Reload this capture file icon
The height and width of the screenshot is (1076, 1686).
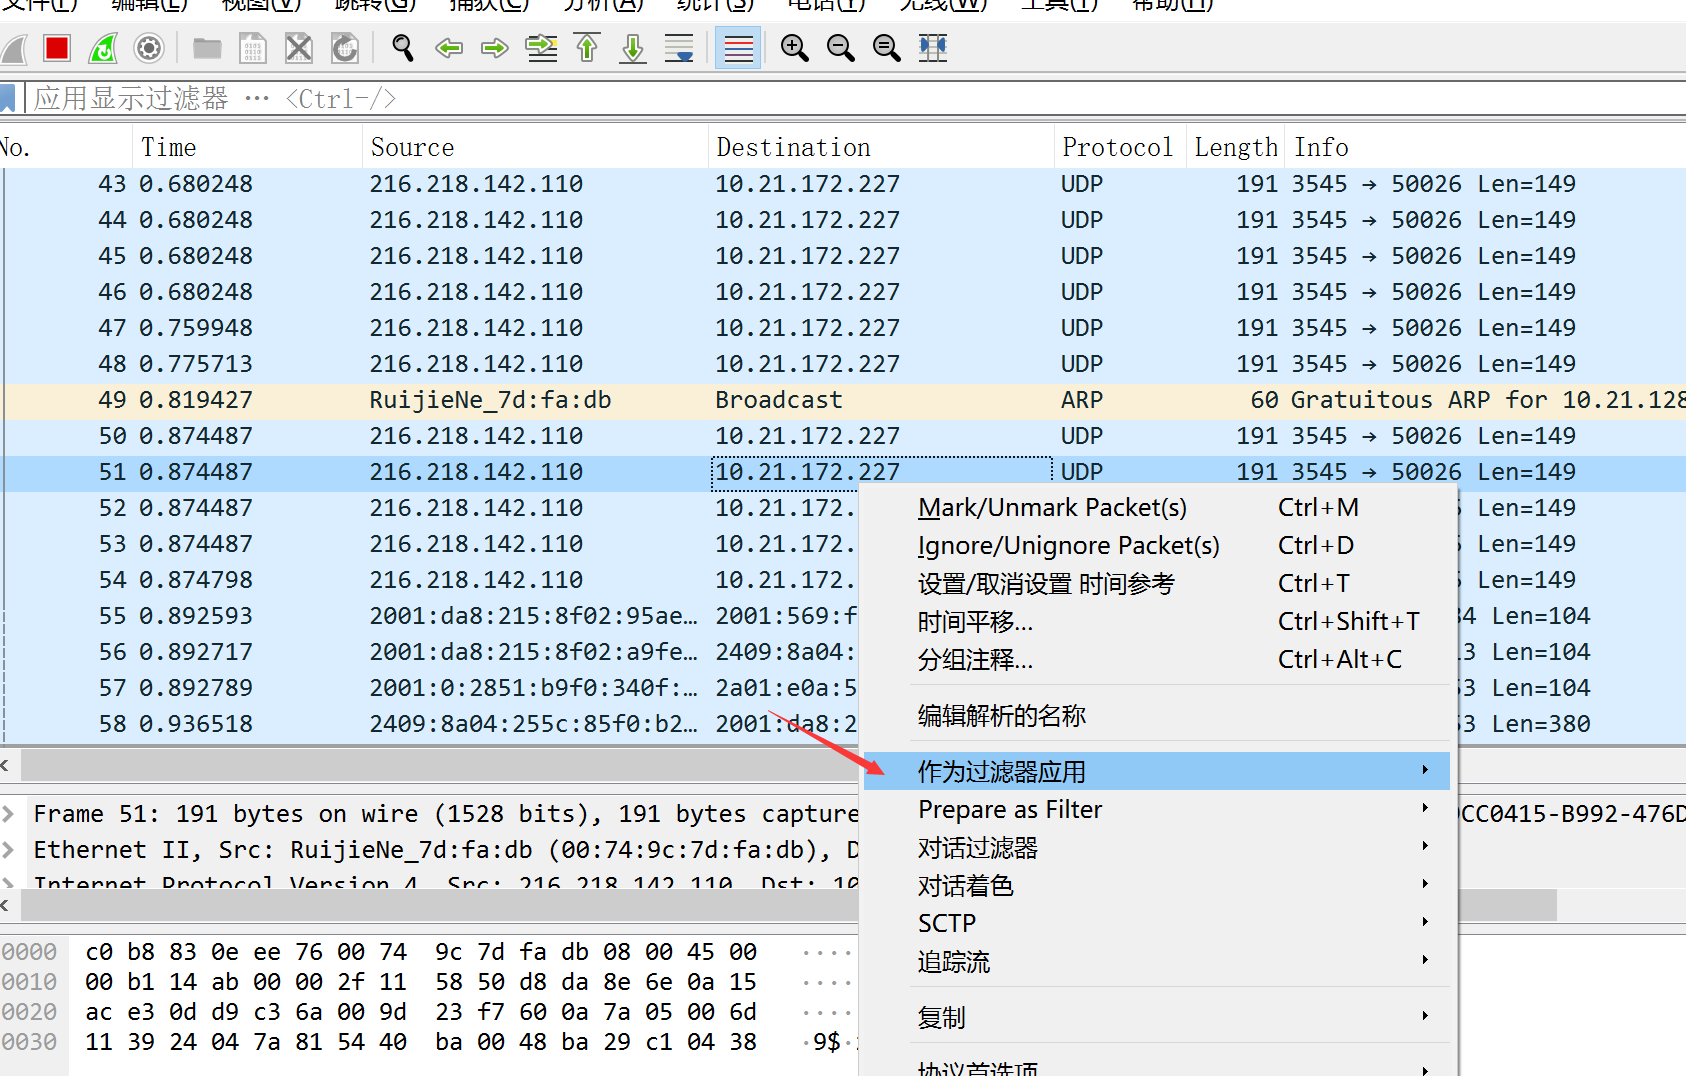click(x=345, y=48)
